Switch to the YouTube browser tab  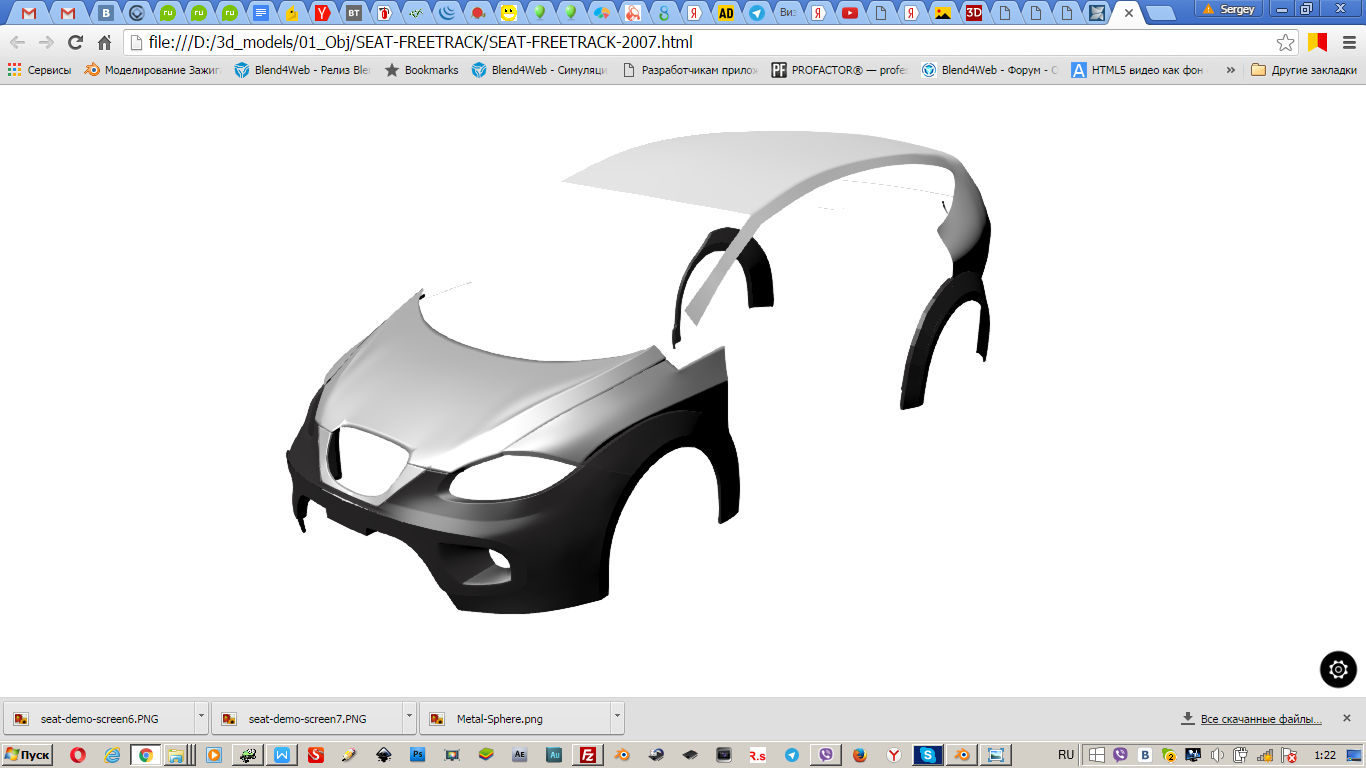(849, 13)
